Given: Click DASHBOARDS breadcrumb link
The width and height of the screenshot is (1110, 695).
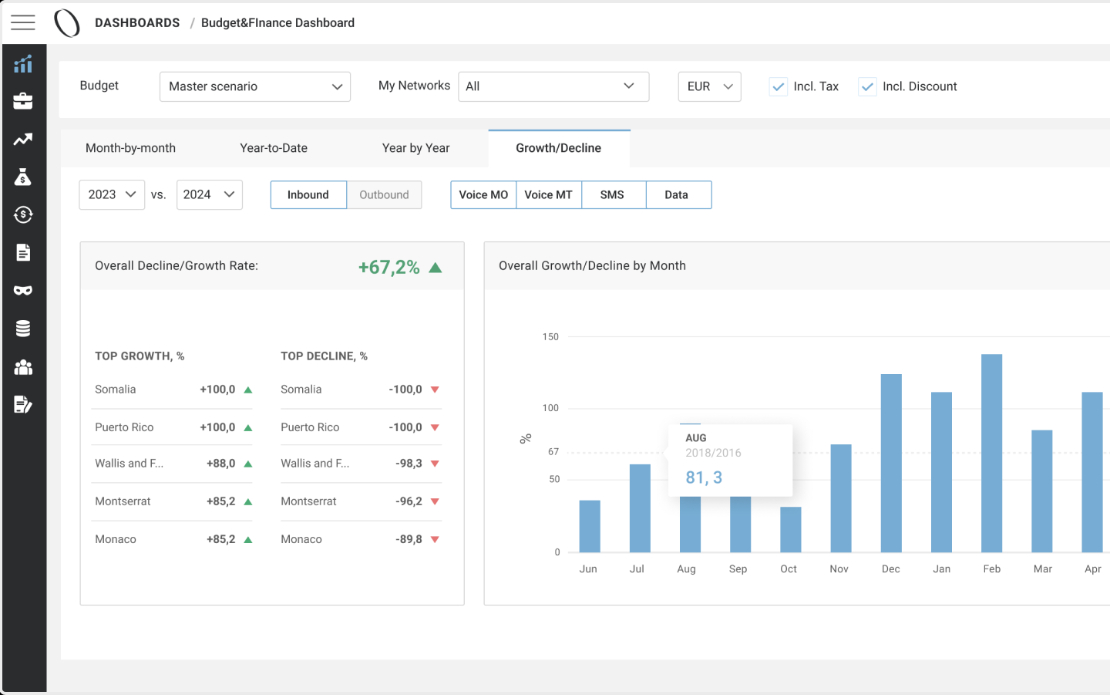Looking at the screenshot, I should coord(137,23).
